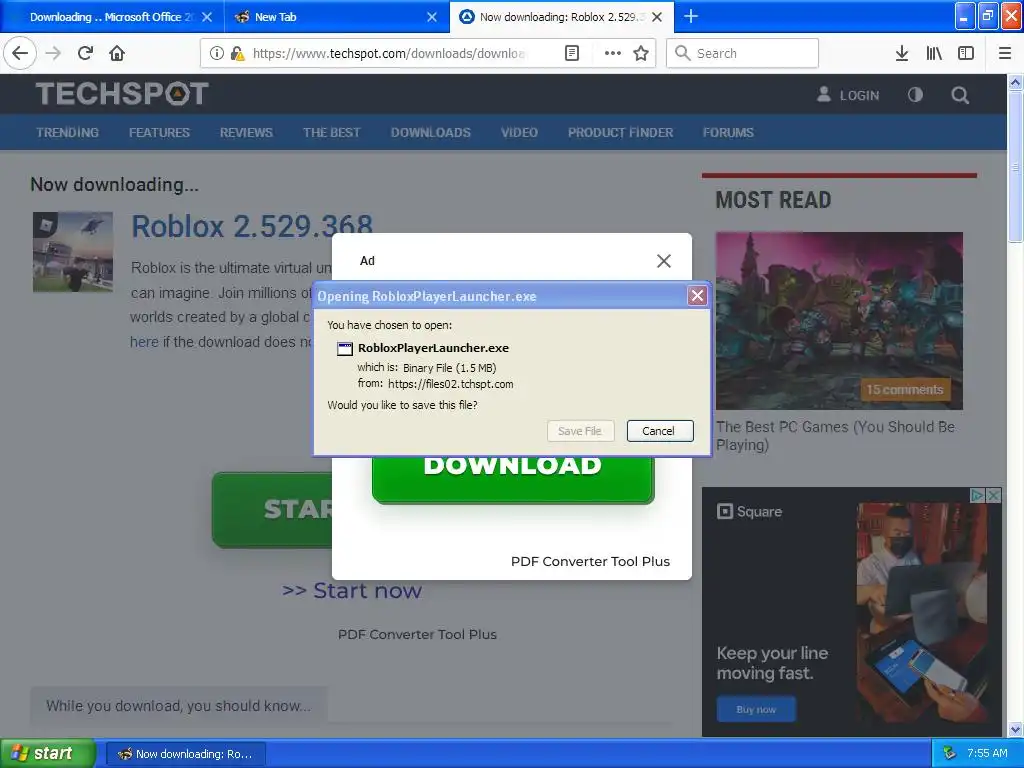Click the padlock security icon in address bar
Viewport: 1024px width, 768px height.
pyautogui.click(x=237, y=53)
